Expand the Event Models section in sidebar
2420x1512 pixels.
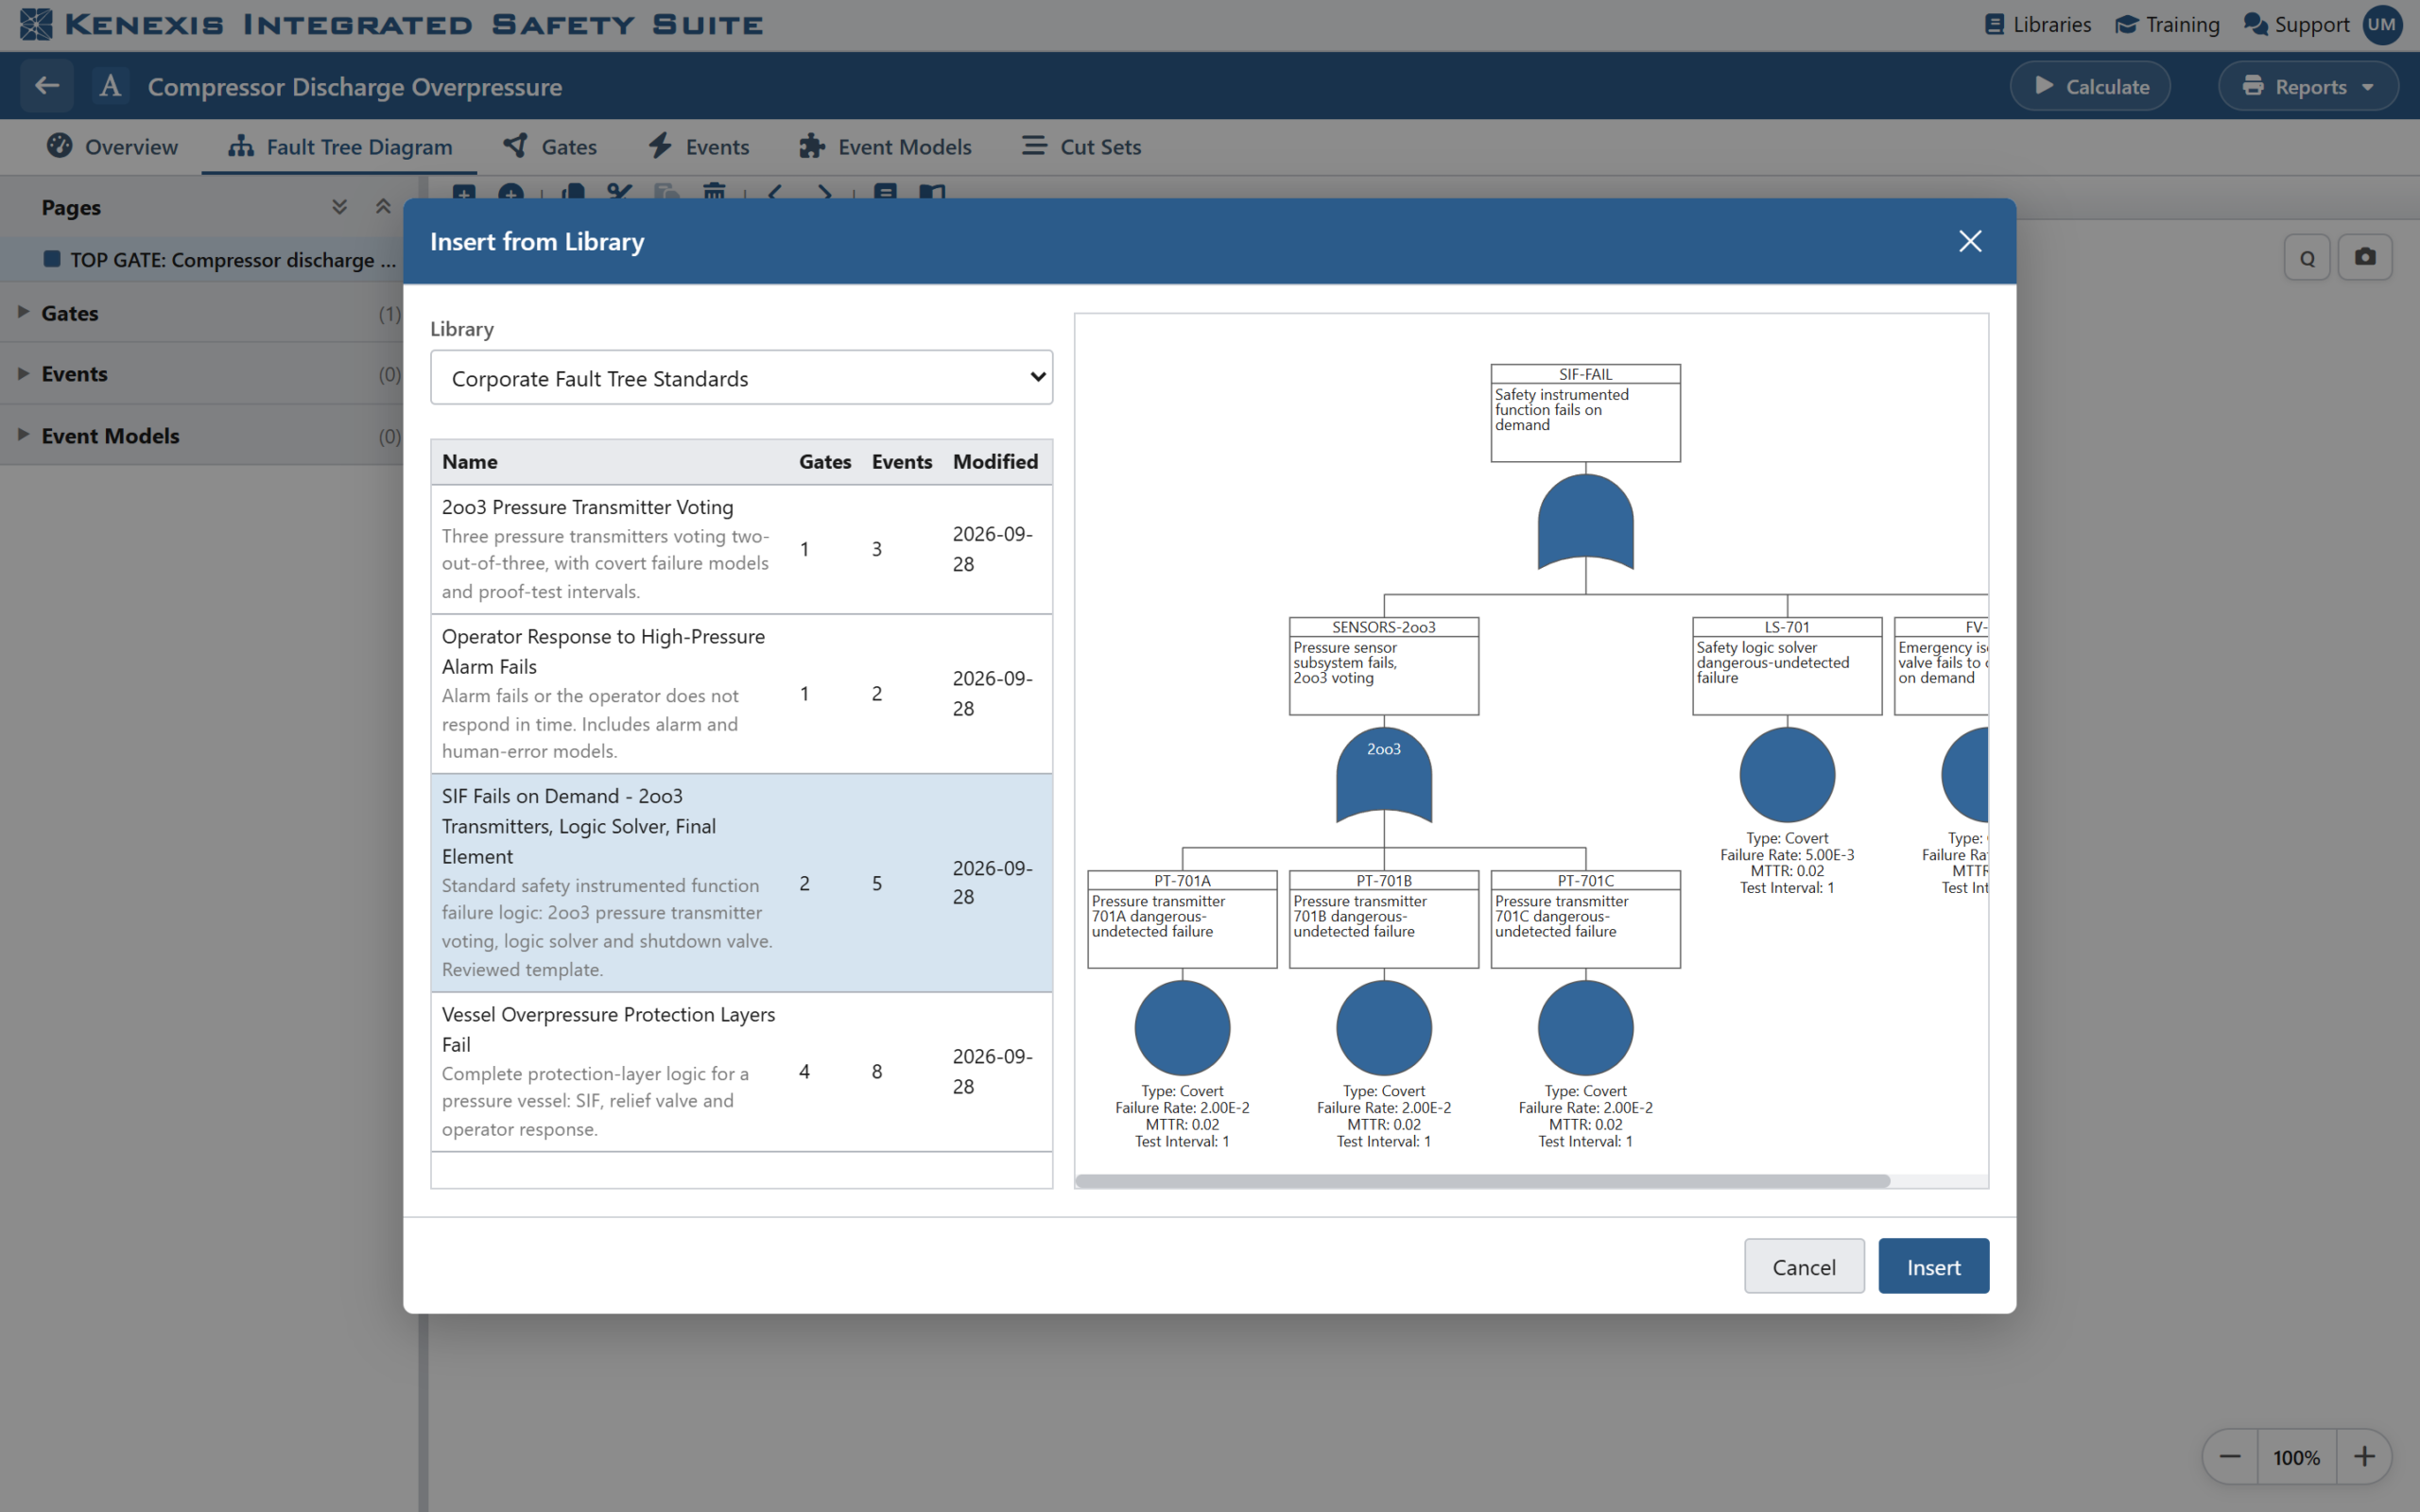(x=23, y=435)
